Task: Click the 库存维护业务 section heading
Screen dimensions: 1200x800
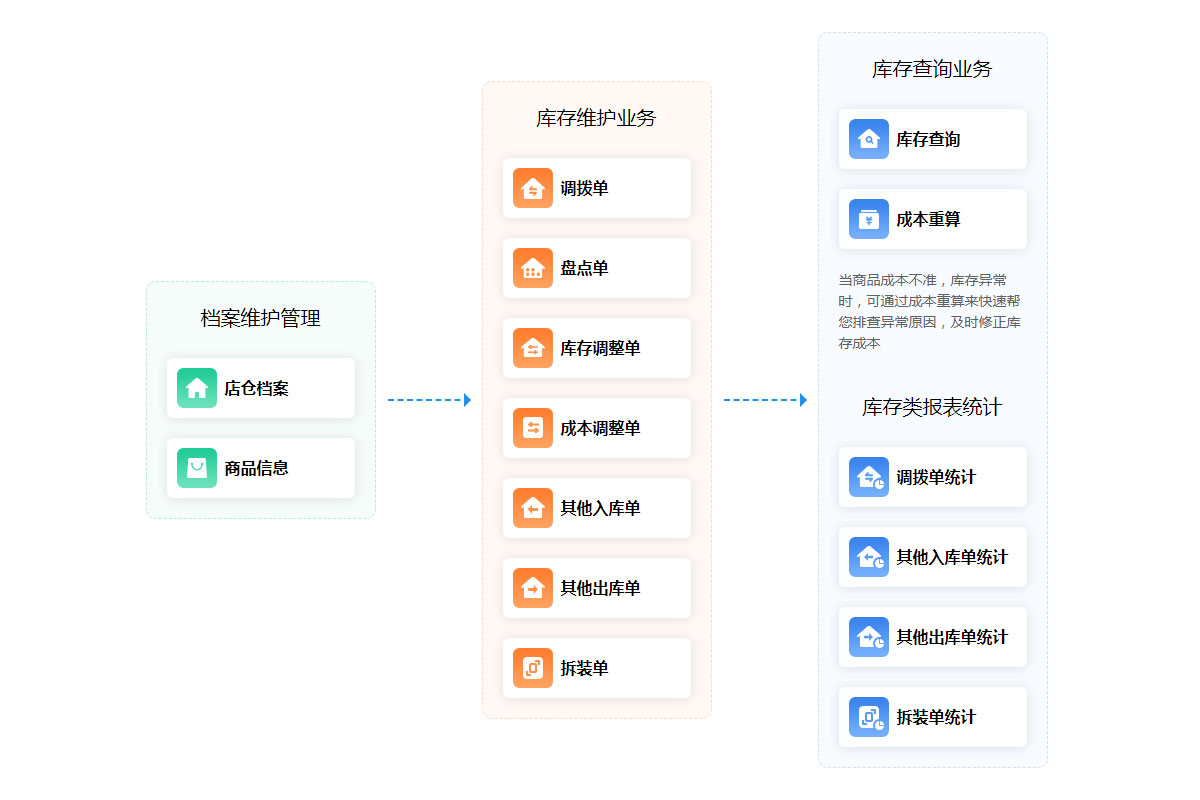Action: pyautogui.click(x=597, y=118)
